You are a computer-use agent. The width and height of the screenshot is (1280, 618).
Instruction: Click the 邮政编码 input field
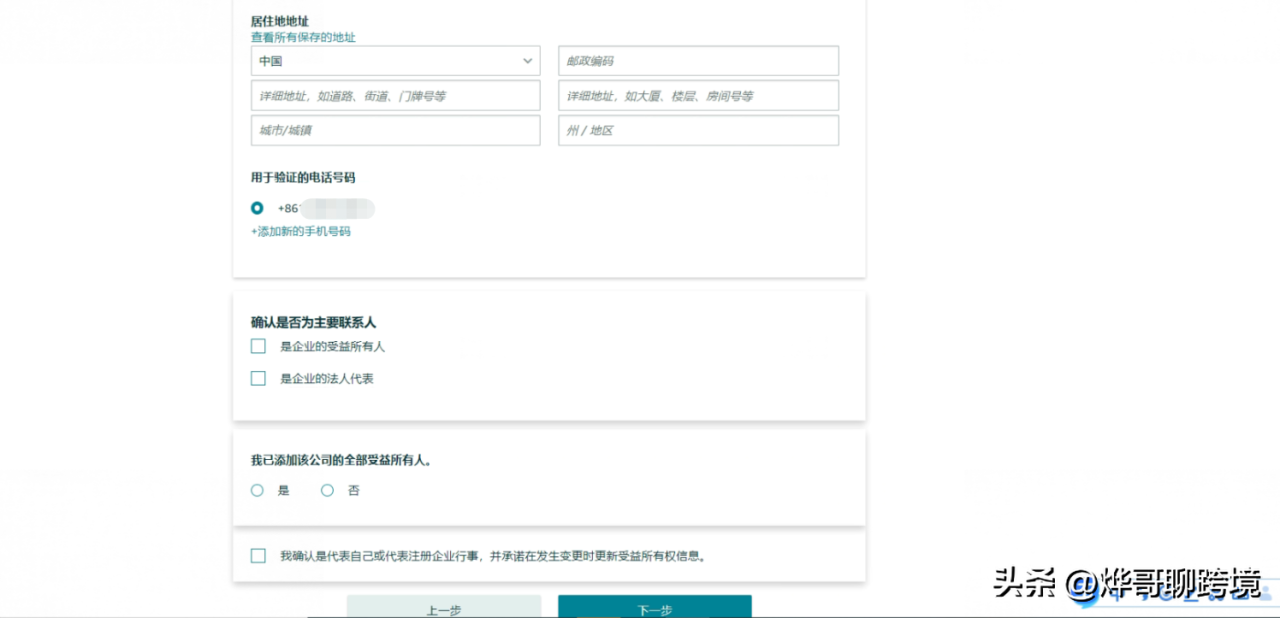pyautogui.click(x=697, y=60)
